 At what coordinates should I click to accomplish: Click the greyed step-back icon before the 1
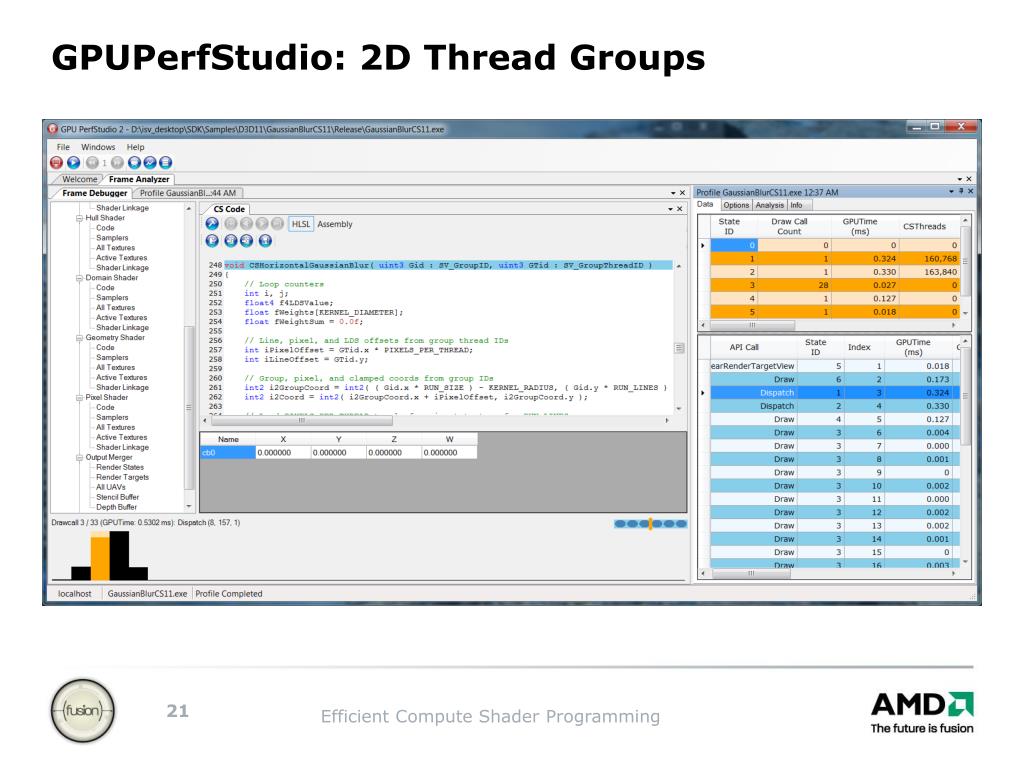[93, 163]
